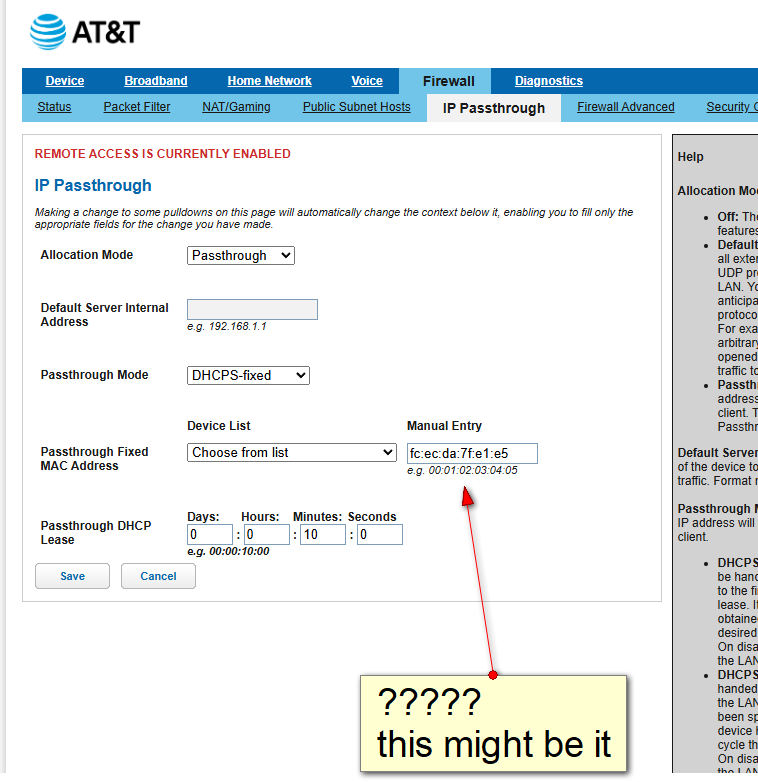Click the lease Minutes input field
This screenshot has width=758, height=782.
click(x=323, y=535)
